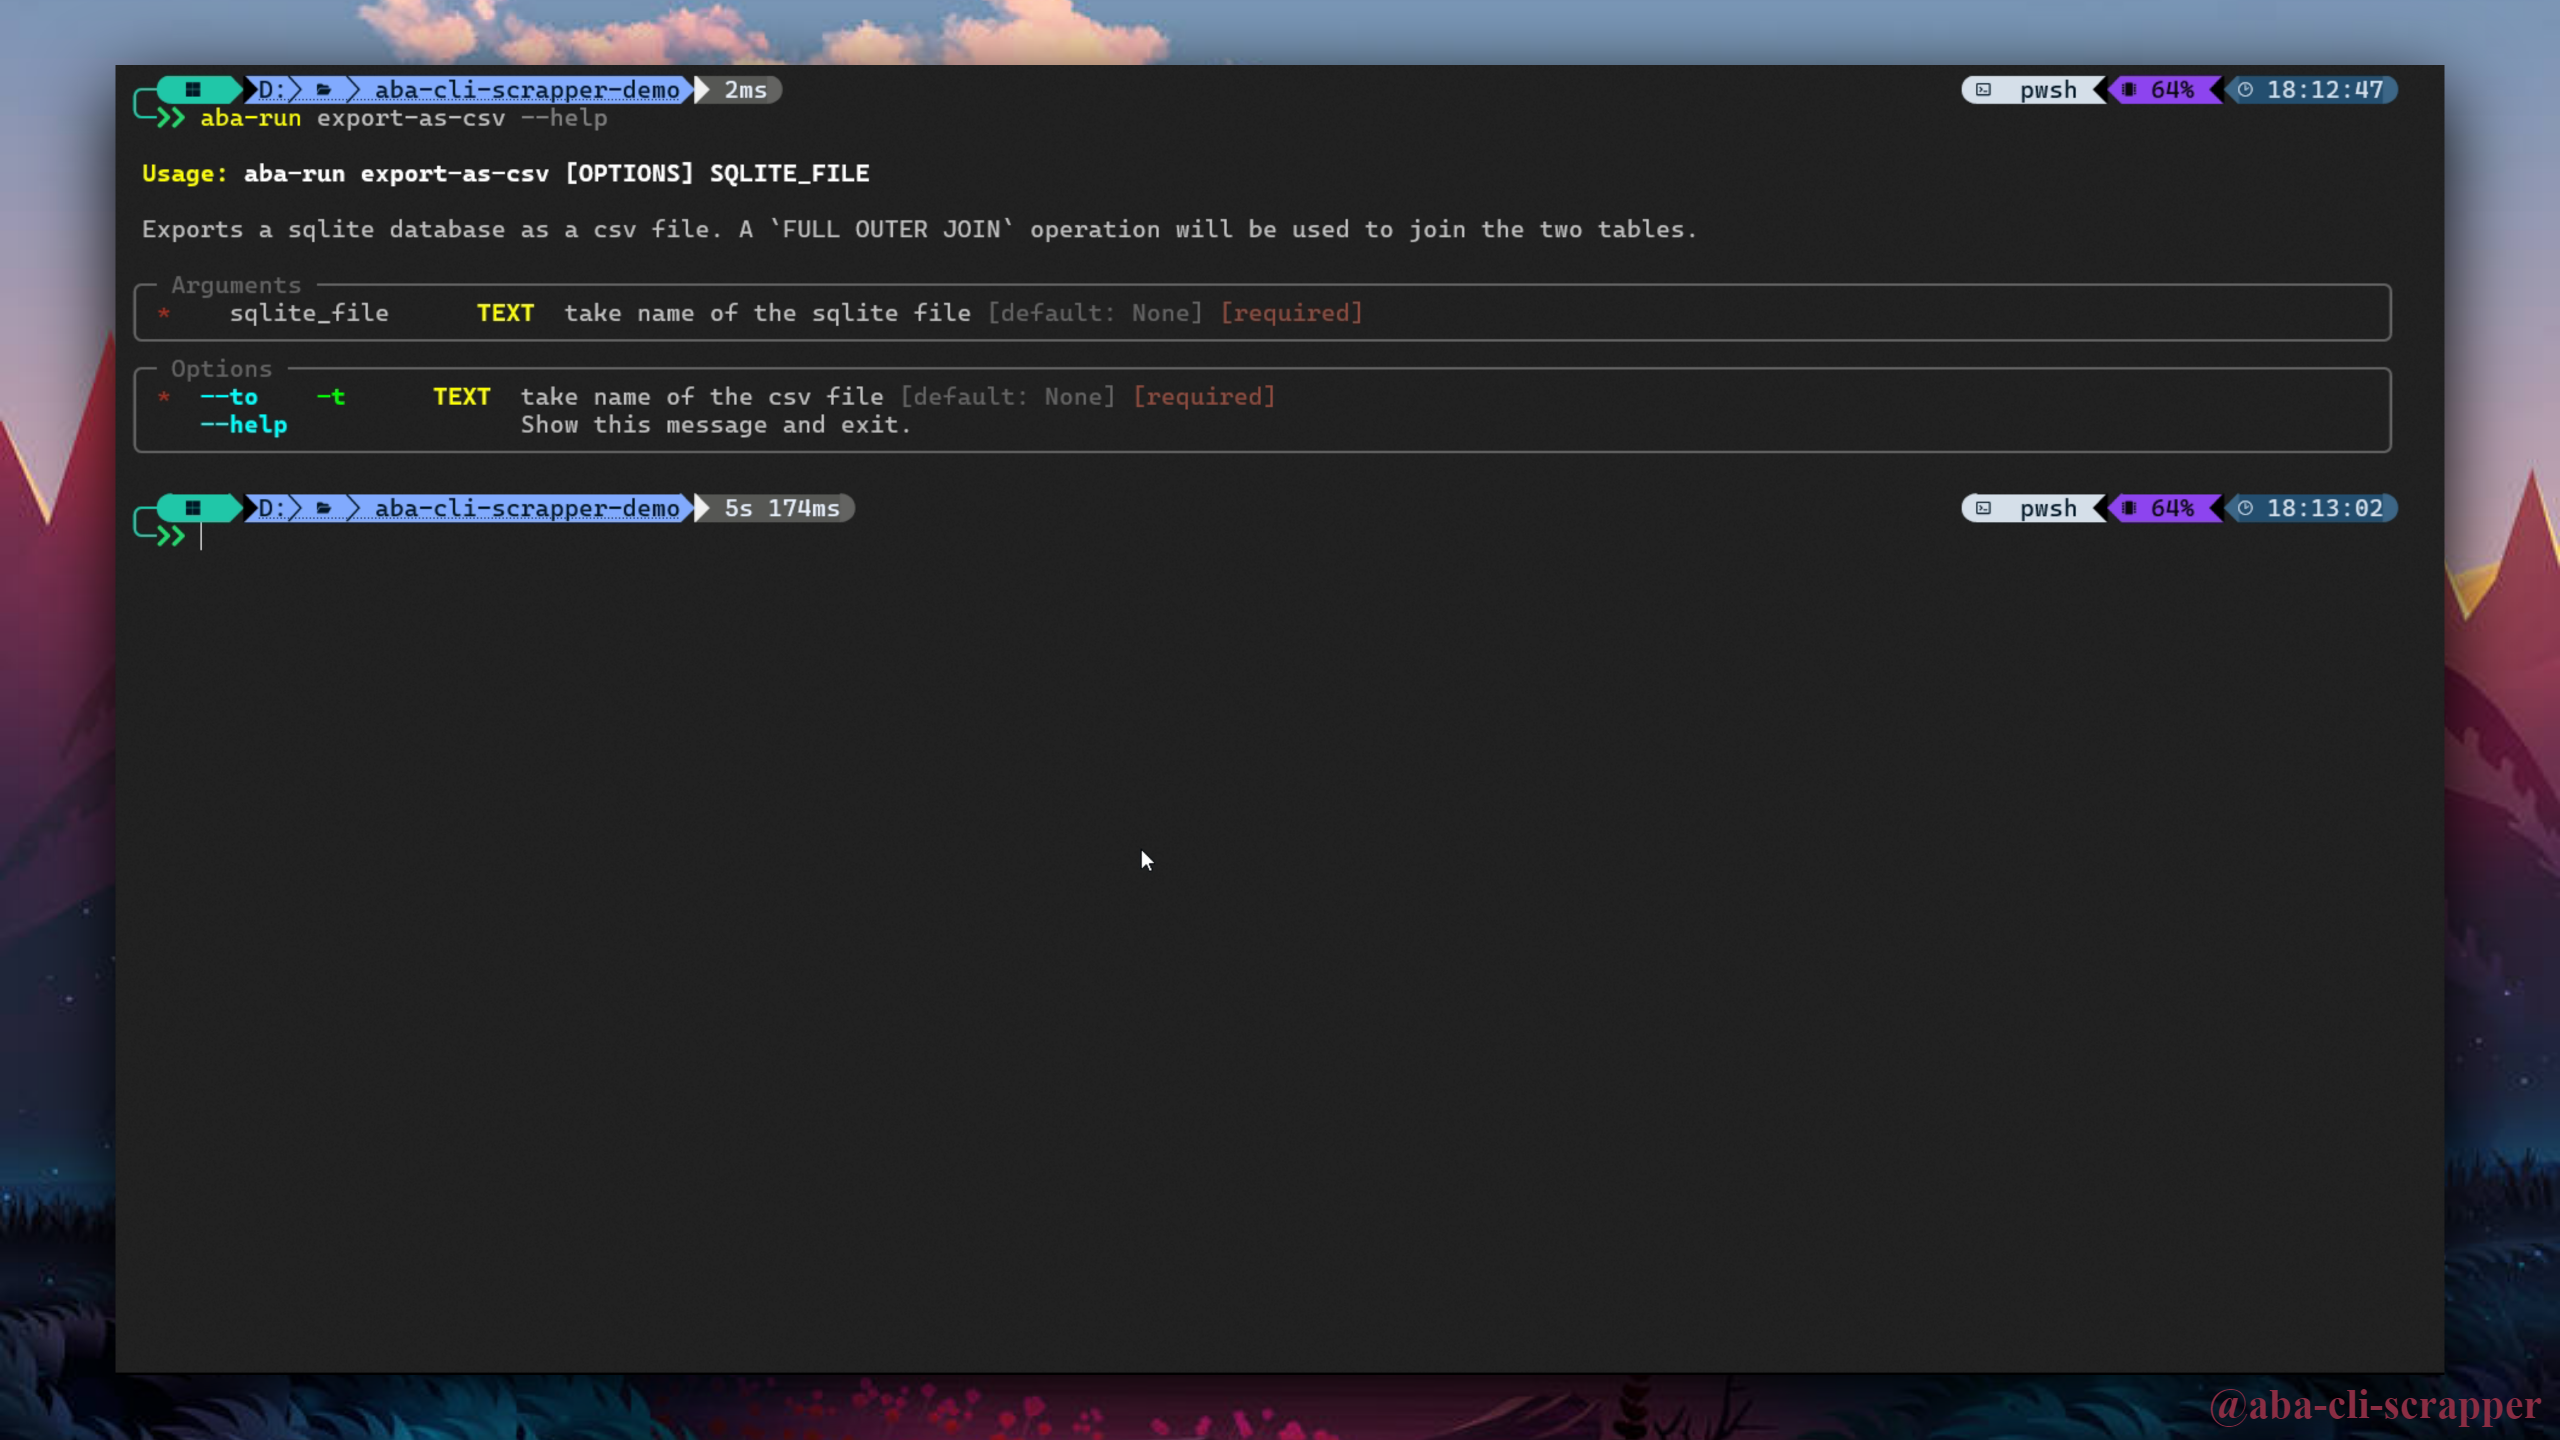Click the blinking cursor on the input line
The height and width of the screenshot is (1440, 2560).
click(x=203, y=538)
